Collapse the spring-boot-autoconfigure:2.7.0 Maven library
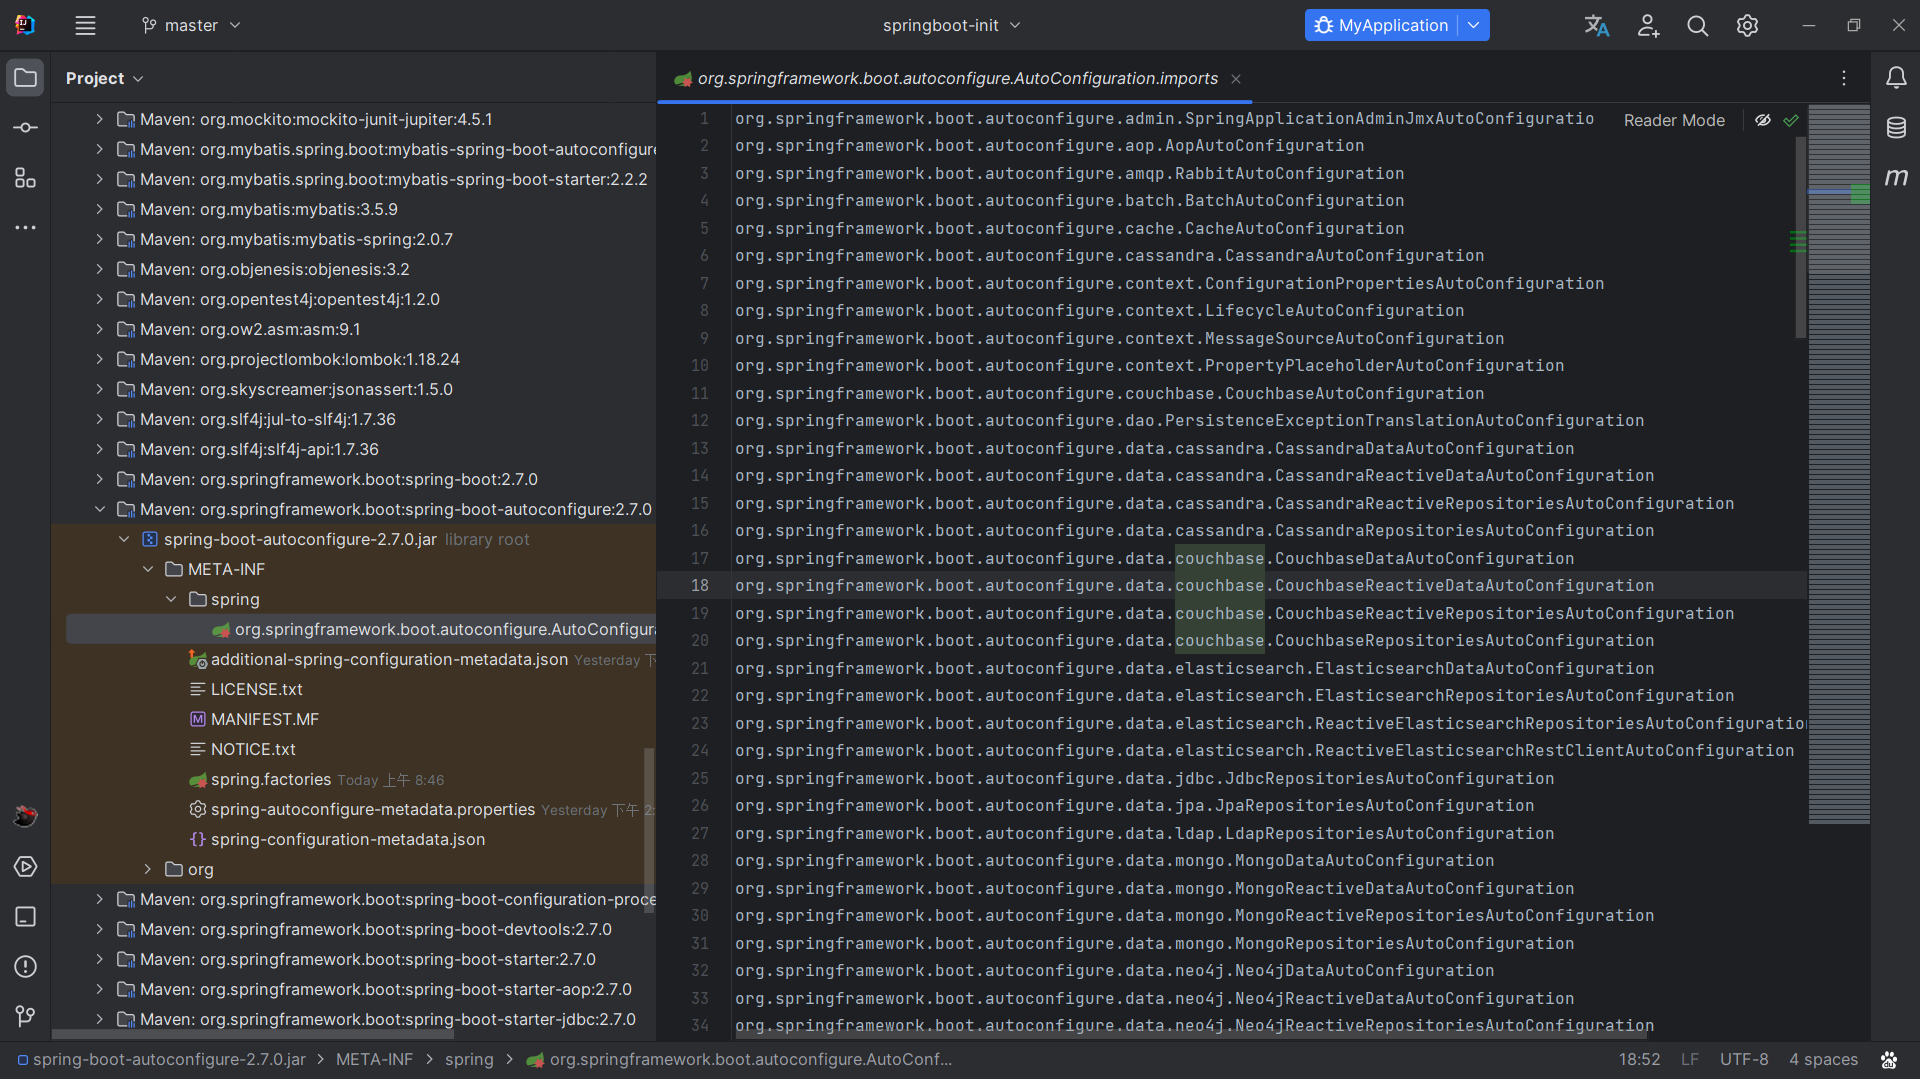1920x1079 pixels. pyautogui.click(x=99, y=509)
